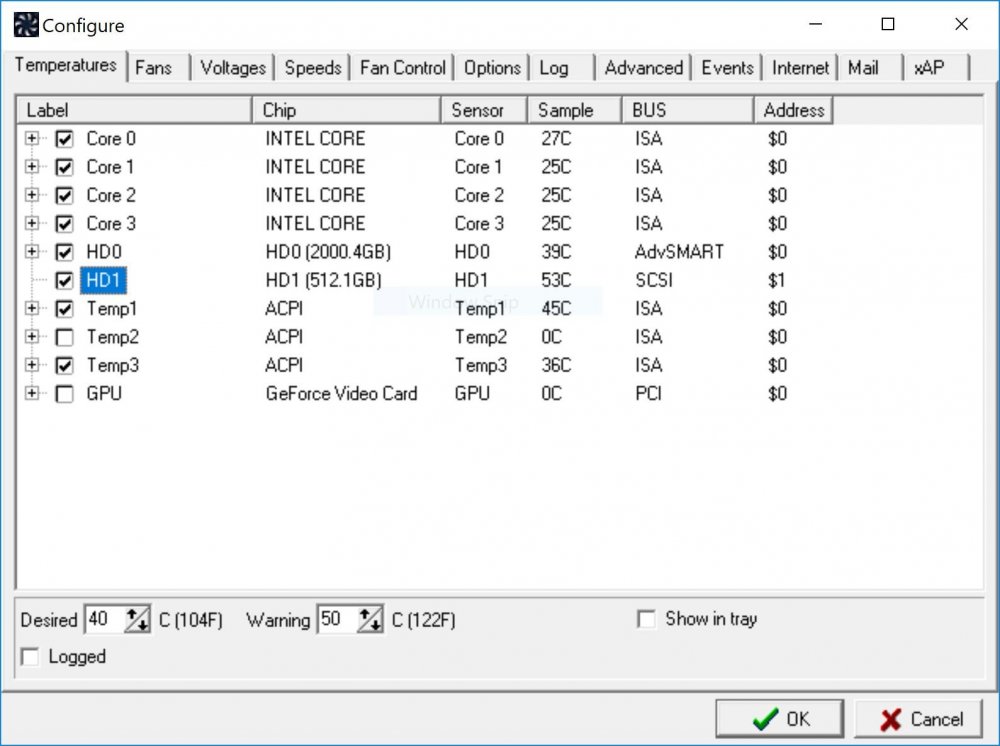Click the 'AdvSMART' bus value

pyautogui.click(x=679, y=252)
